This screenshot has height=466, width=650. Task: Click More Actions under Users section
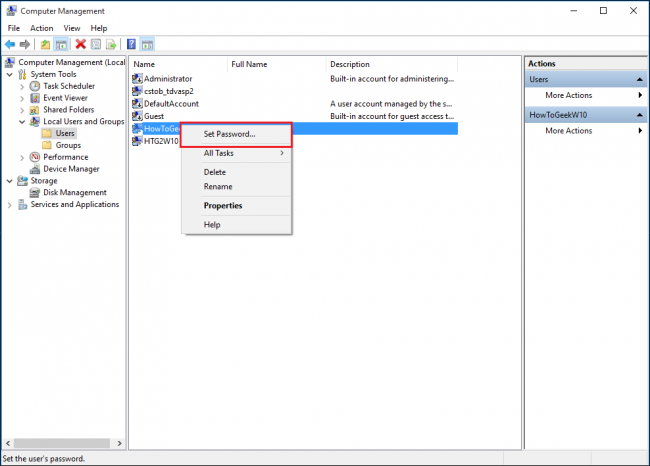click(x=569, y=95)
